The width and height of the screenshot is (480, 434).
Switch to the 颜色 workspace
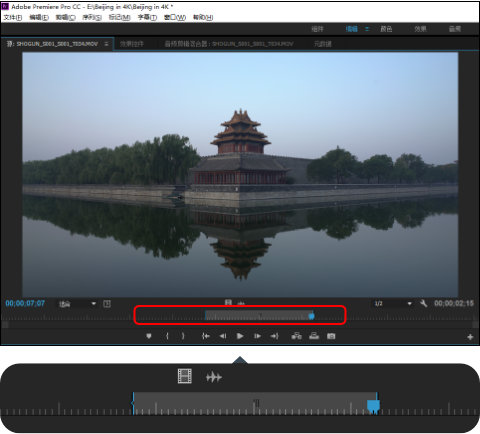(x=386, y=29)
